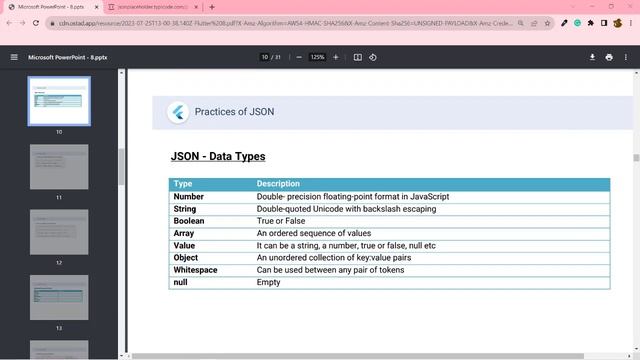
Task: Close the jsonplaceholder tab
Action: (x=196, y=7)
